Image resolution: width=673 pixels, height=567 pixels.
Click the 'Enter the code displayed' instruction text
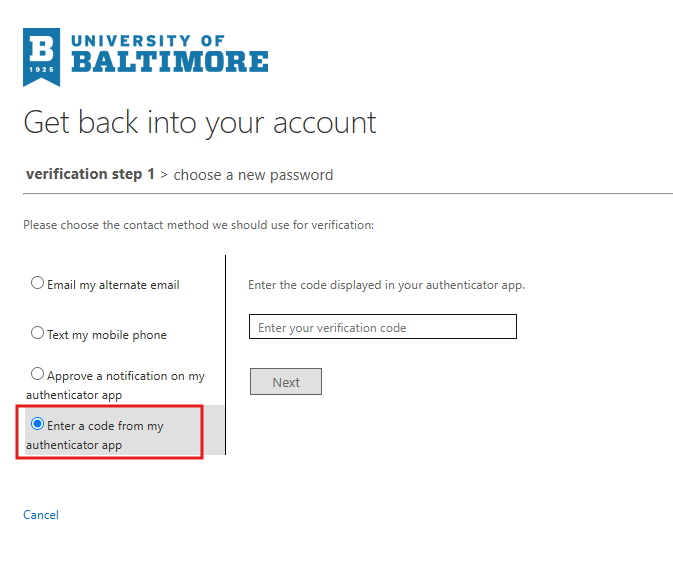pos(386,285)
